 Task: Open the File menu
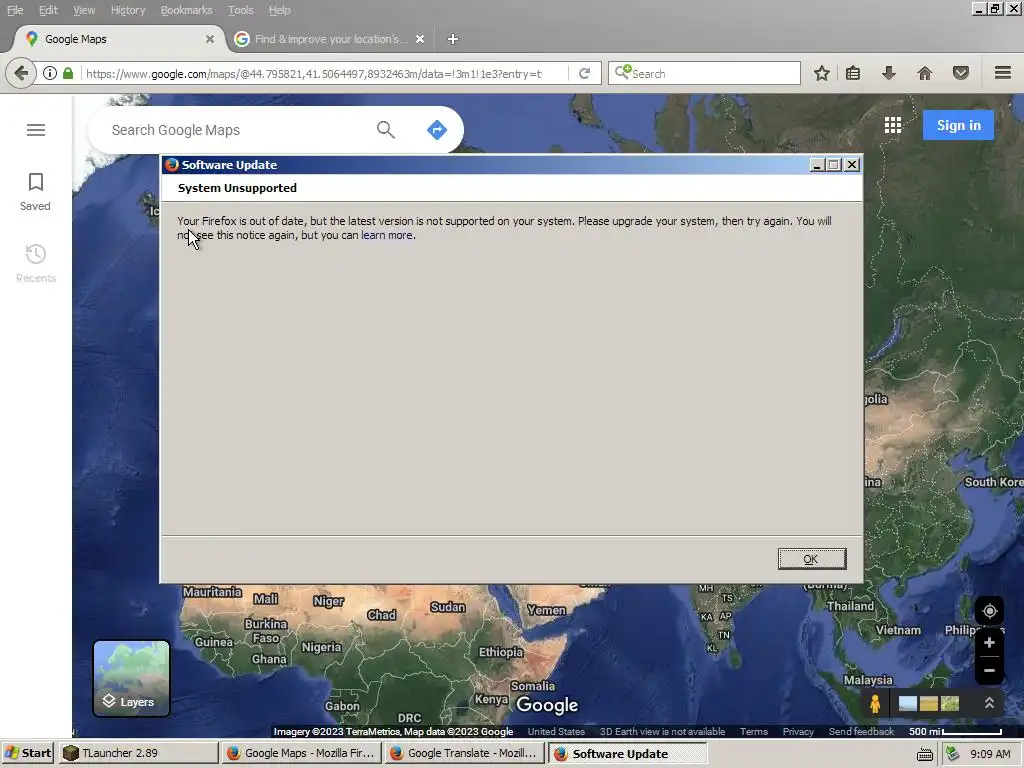pos(15,10)
